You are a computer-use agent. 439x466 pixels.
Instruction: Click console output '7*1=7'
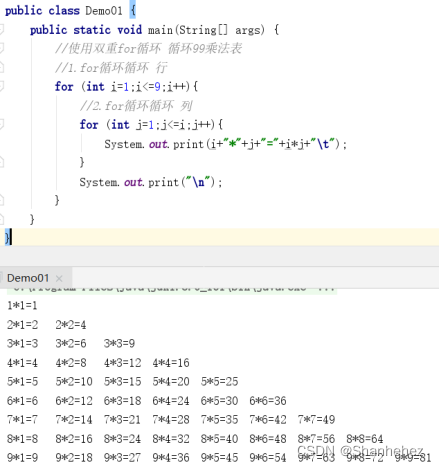[x=22, y=419]
